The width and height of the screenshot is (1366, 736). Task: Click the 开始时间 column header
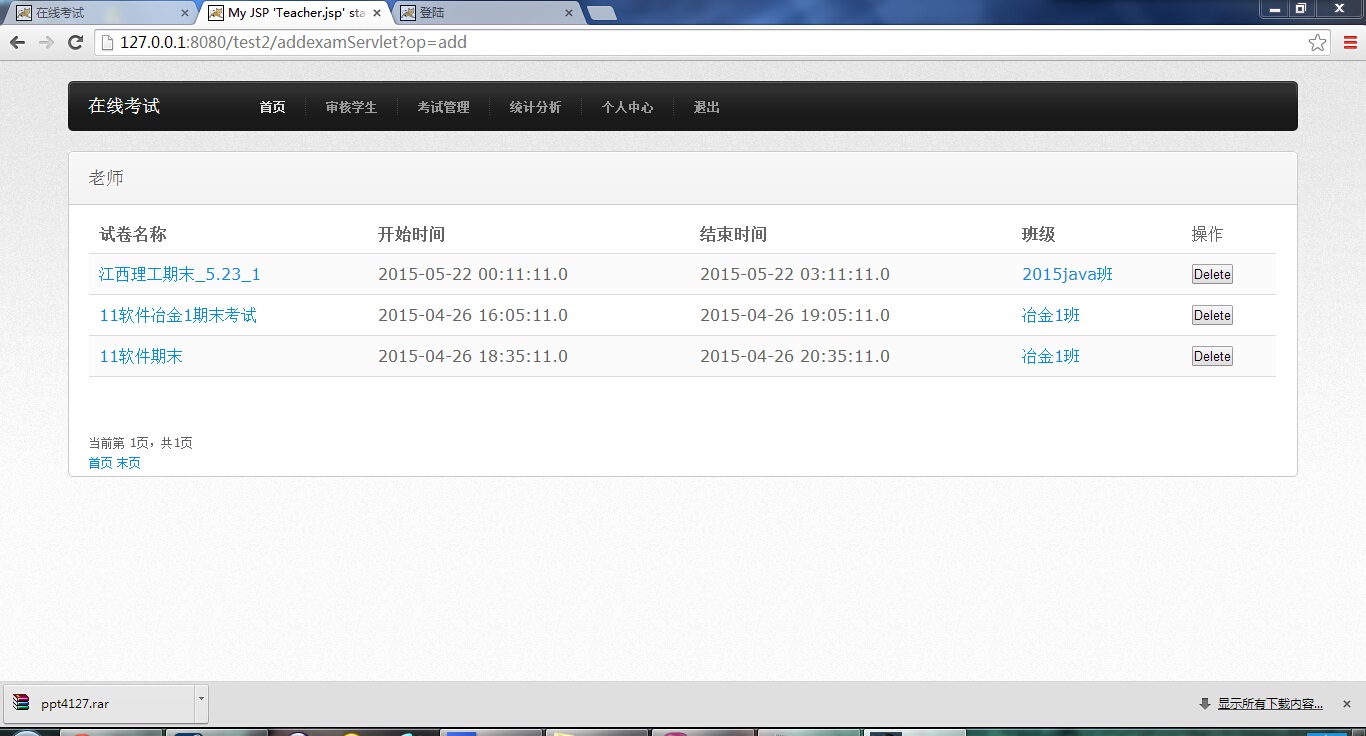click(411, 234)
